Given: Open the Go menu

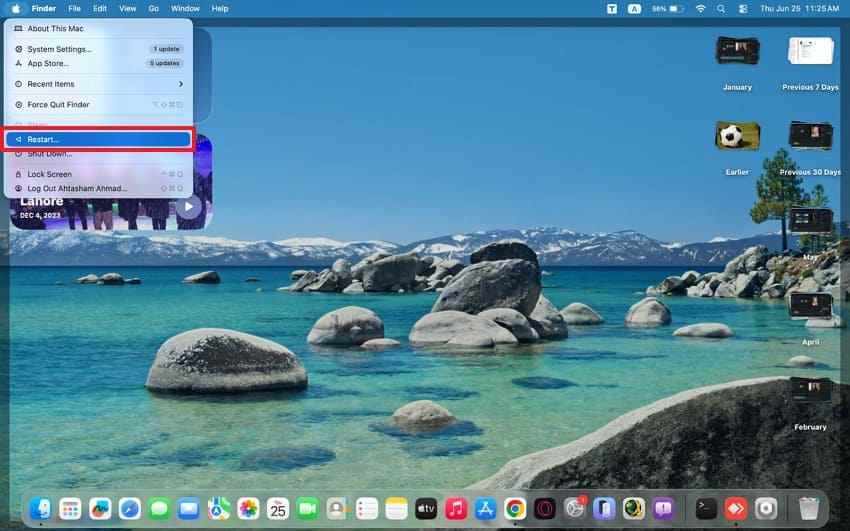Looking at the screenshot, I should 153,9.
